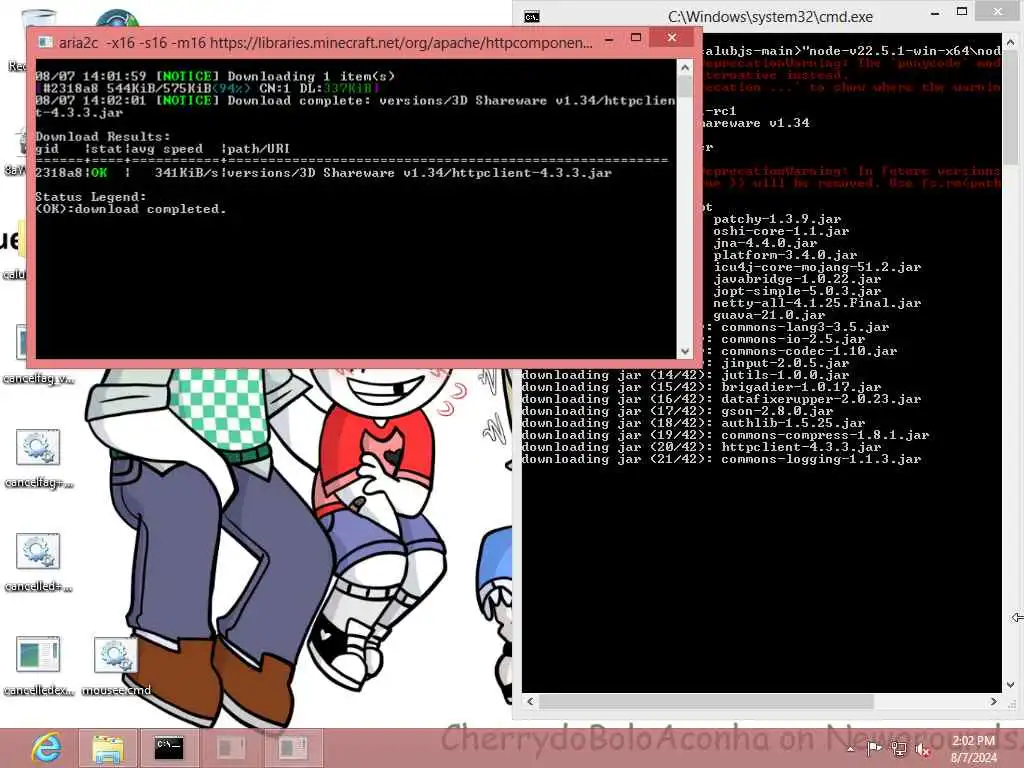Select the cancelledex... desktop icon
This screenshot has width=1024, height=768.
click(x=39, y=666)
